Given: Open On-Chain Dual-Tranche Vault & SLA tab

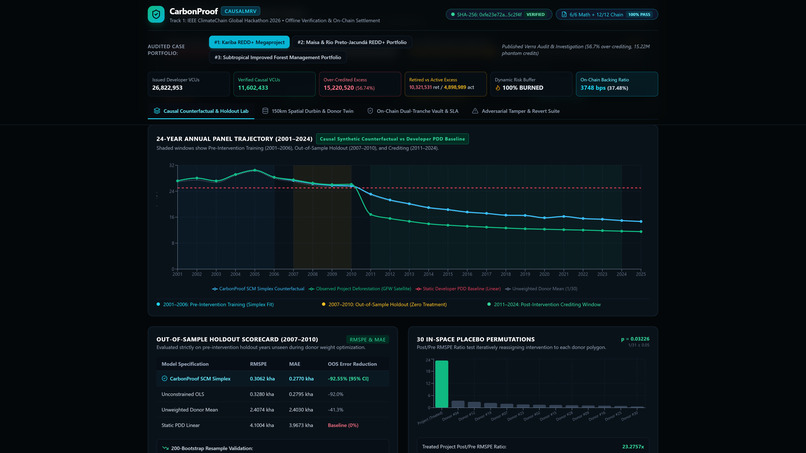Looking at the screenshot, I should (413, 111).
